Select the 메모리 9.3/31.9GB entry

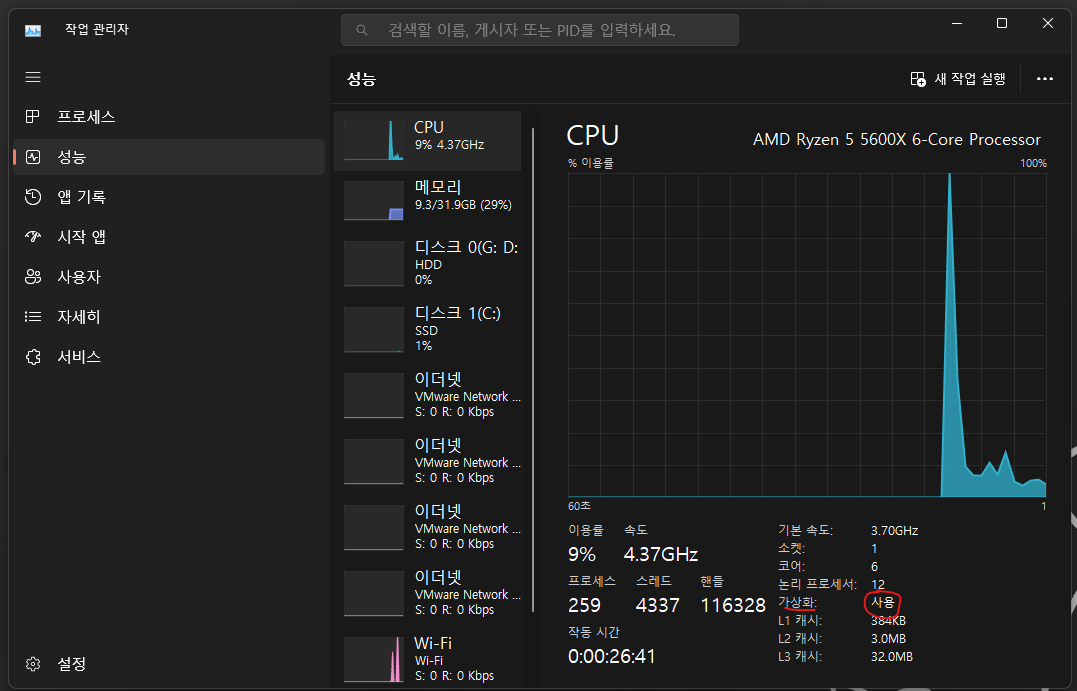(x=427, y=200)
